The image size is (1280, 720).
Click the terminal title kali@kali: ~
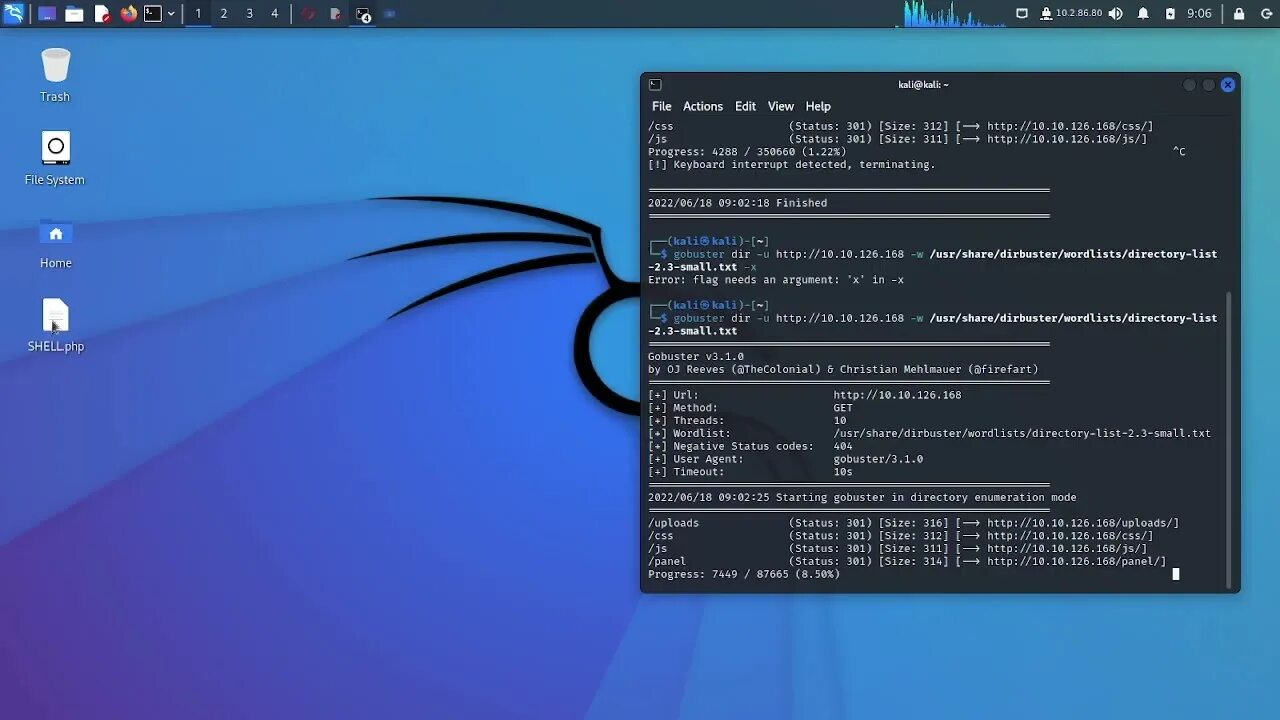[923, 85]
